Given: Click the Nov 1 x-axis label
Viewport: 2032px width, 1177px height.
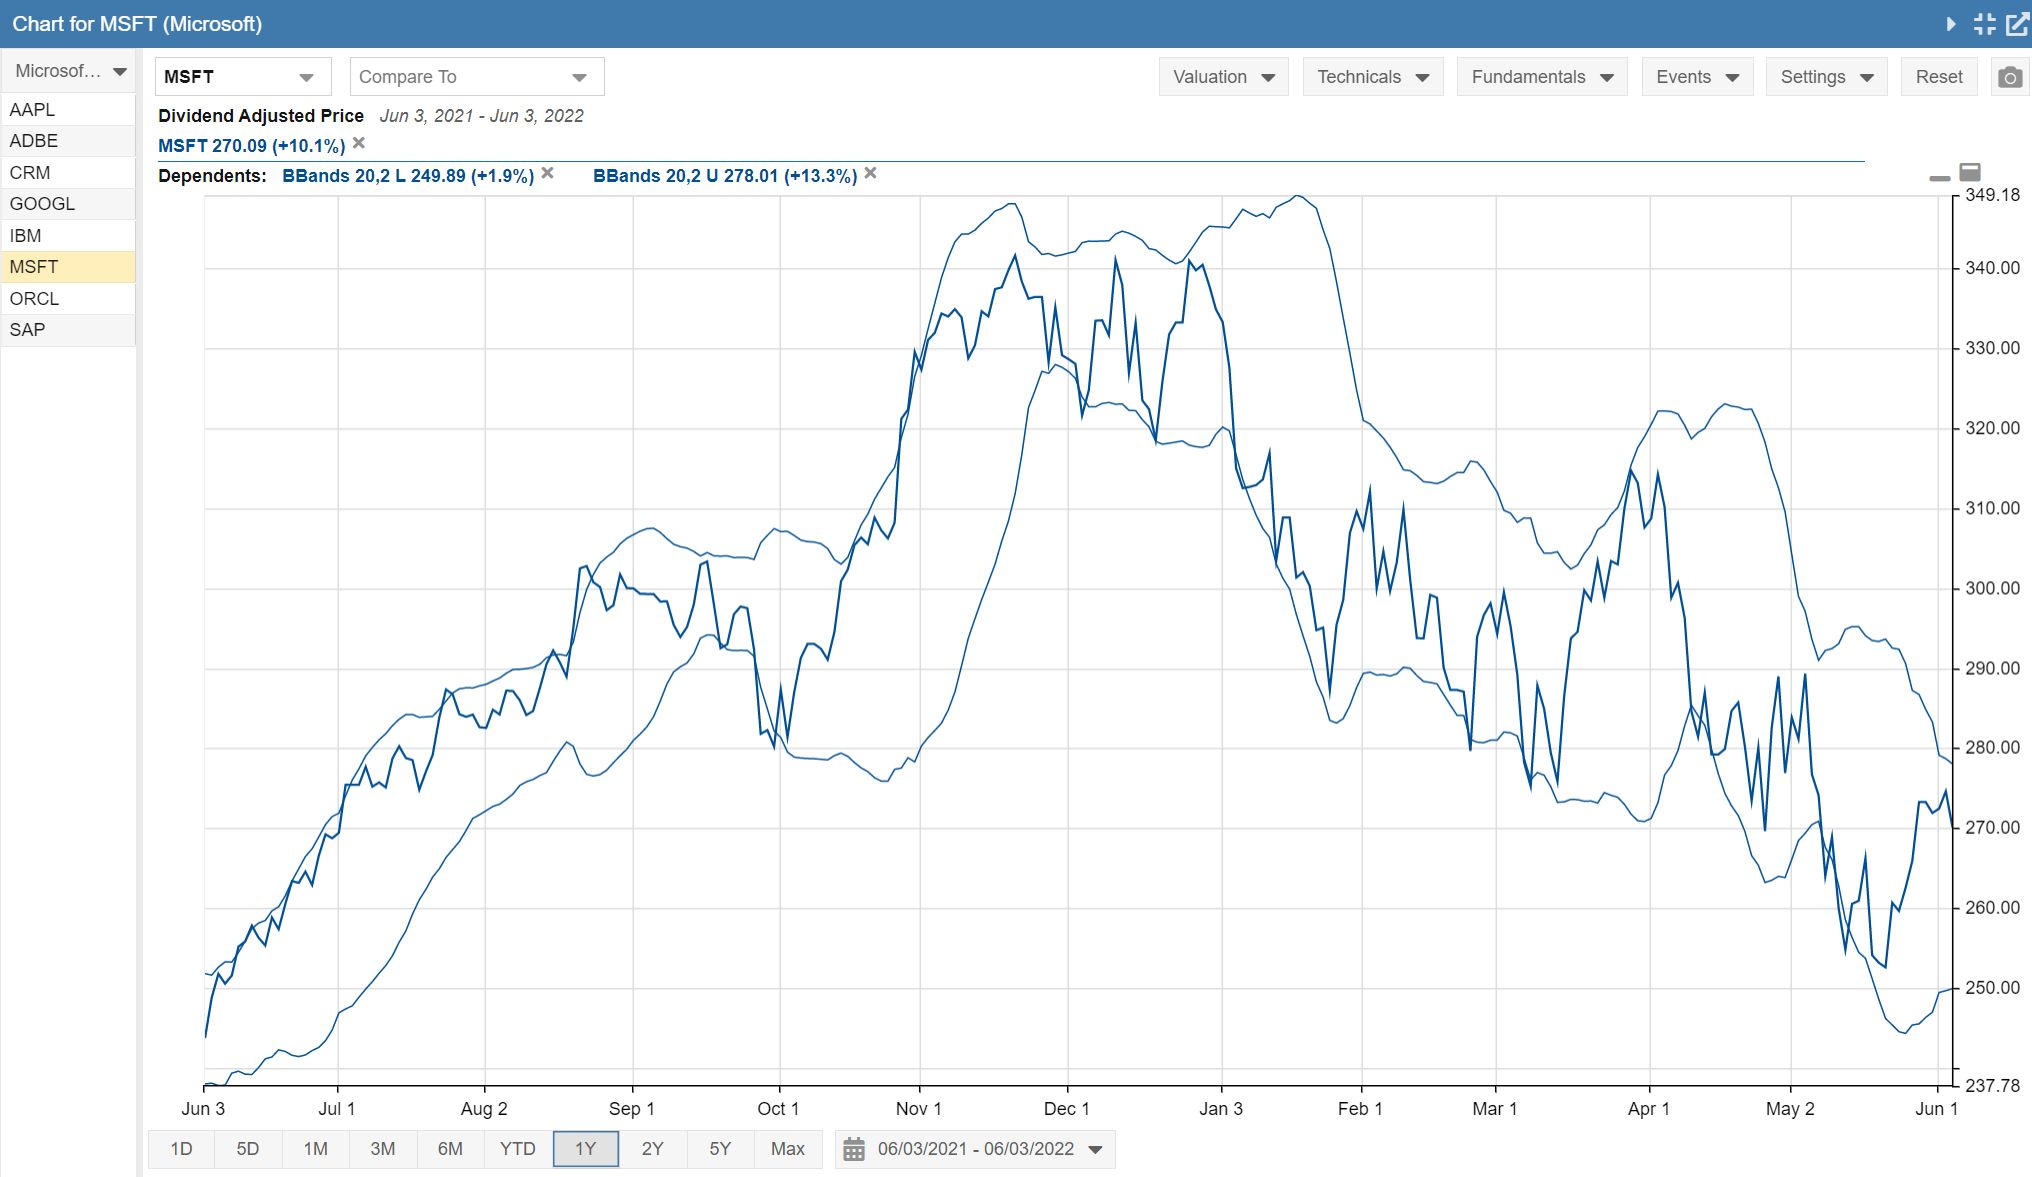Looking at the screenshot, I should [x=919, y=1109].
